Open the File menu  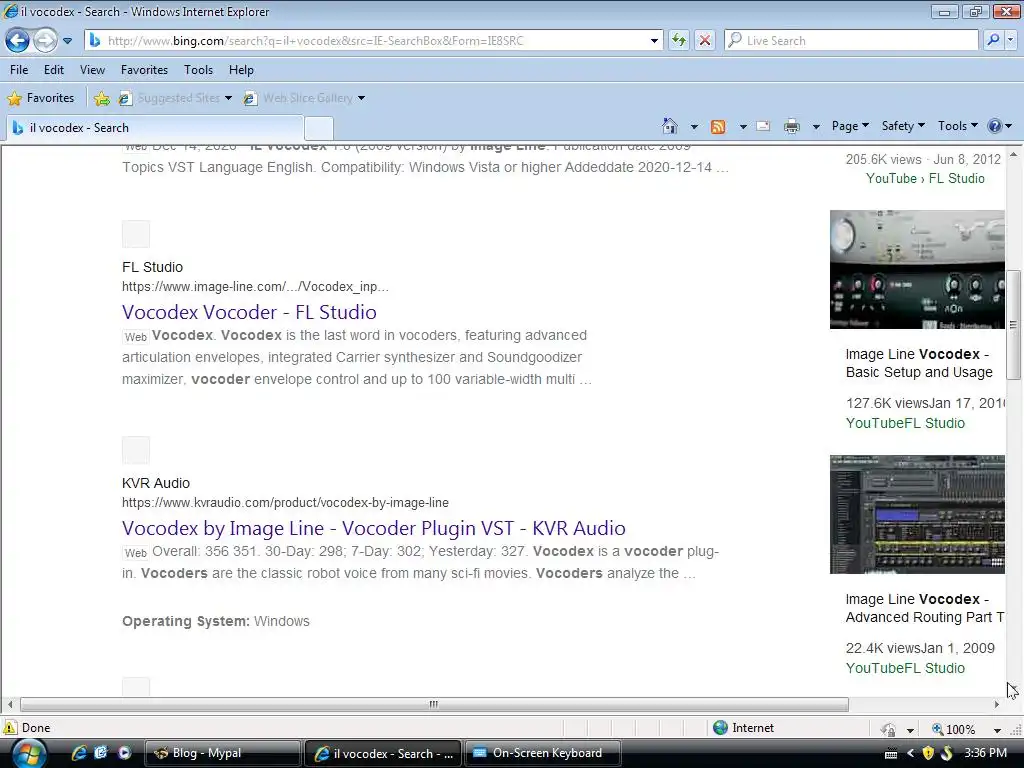click(19, 70)
